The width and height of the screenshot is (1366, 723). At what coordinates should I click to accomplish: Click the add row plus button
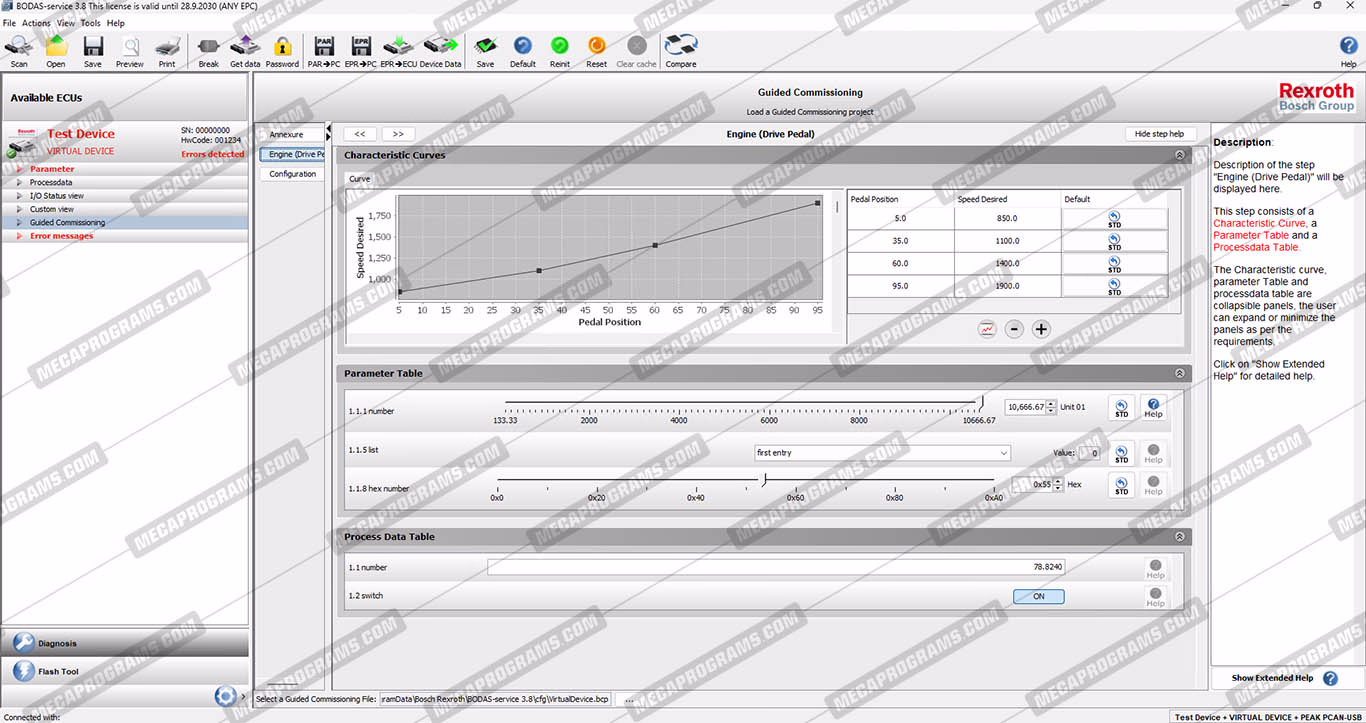point(1041,329)
